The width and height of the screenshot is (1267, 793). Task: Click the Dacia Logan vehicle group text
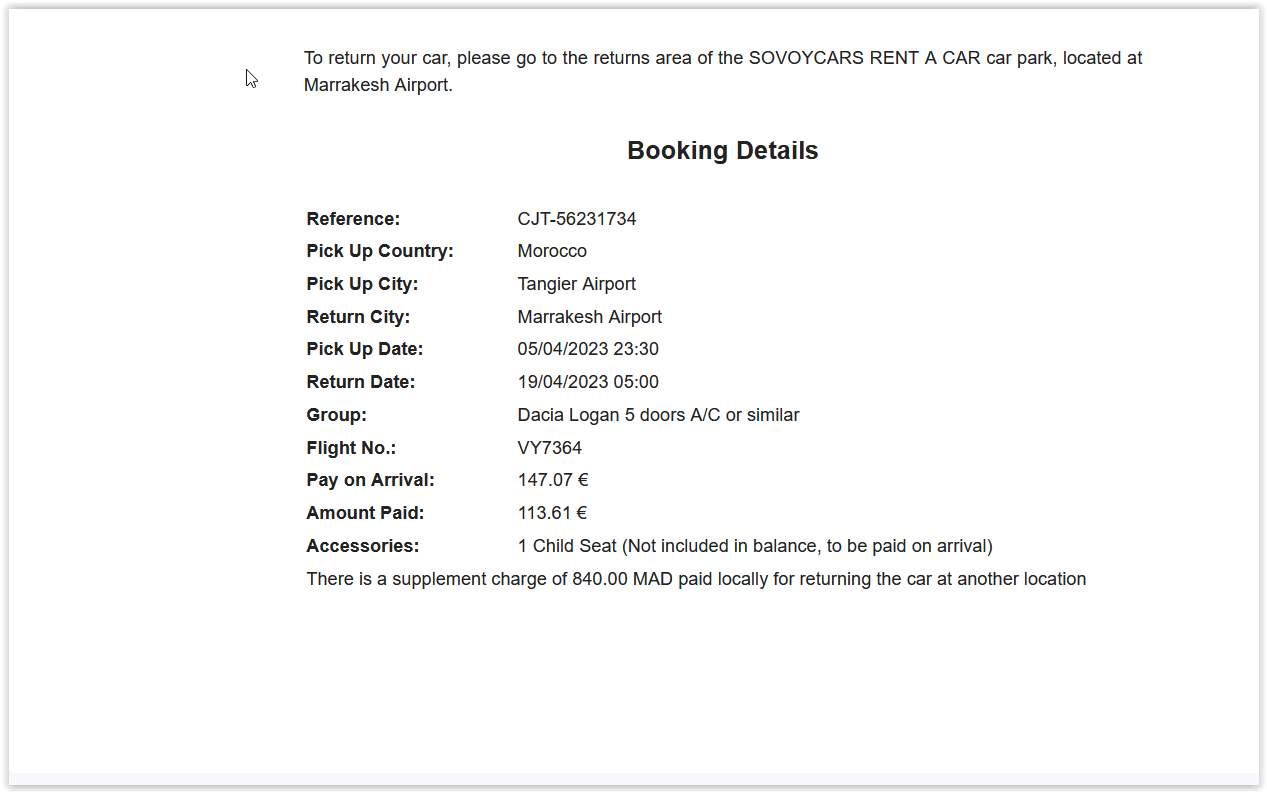click(x=658, y=415)
